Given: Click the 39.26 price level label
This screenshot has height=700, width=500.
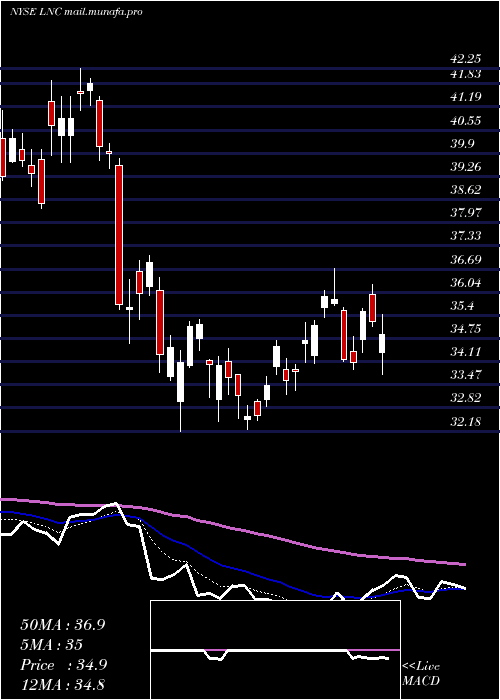Looking at the screenshot, I should click(x=465, y=167).
